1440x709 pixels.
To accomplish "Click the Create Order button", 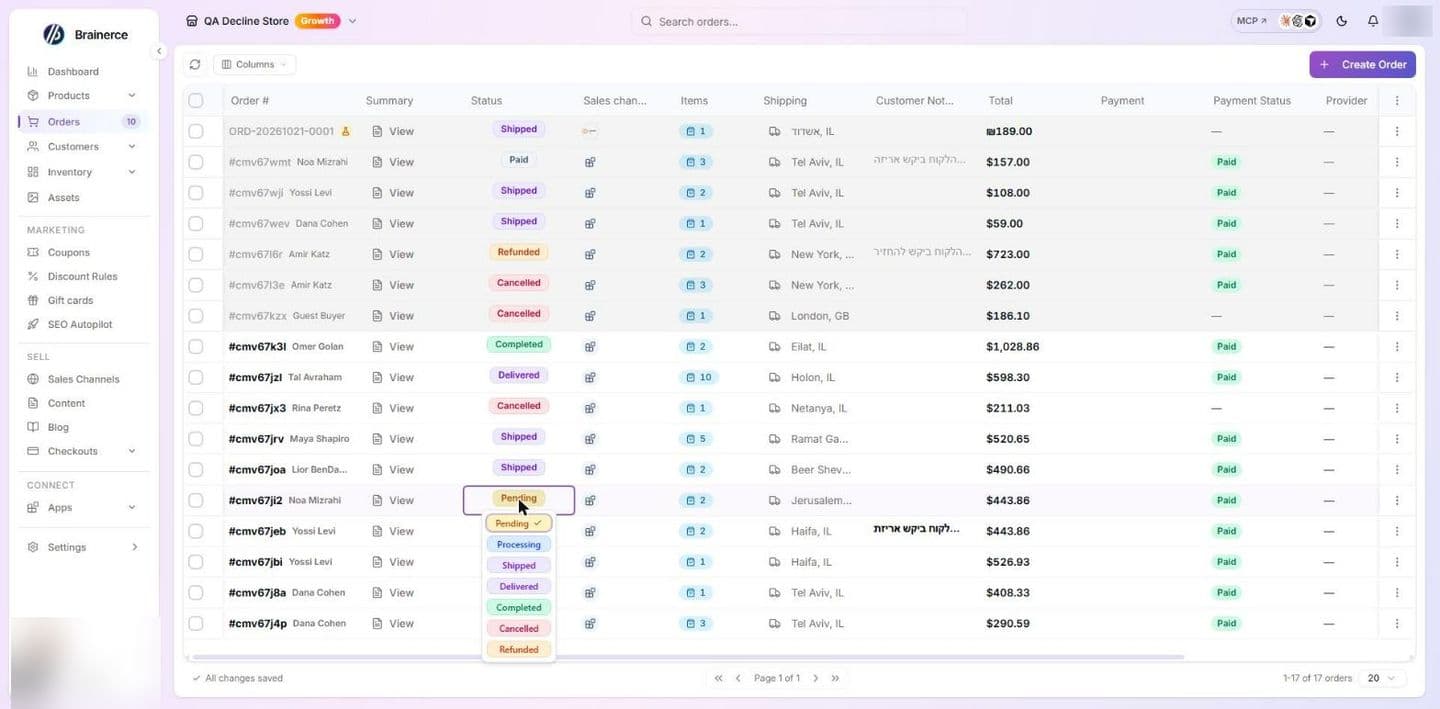I will point(1362,64).
